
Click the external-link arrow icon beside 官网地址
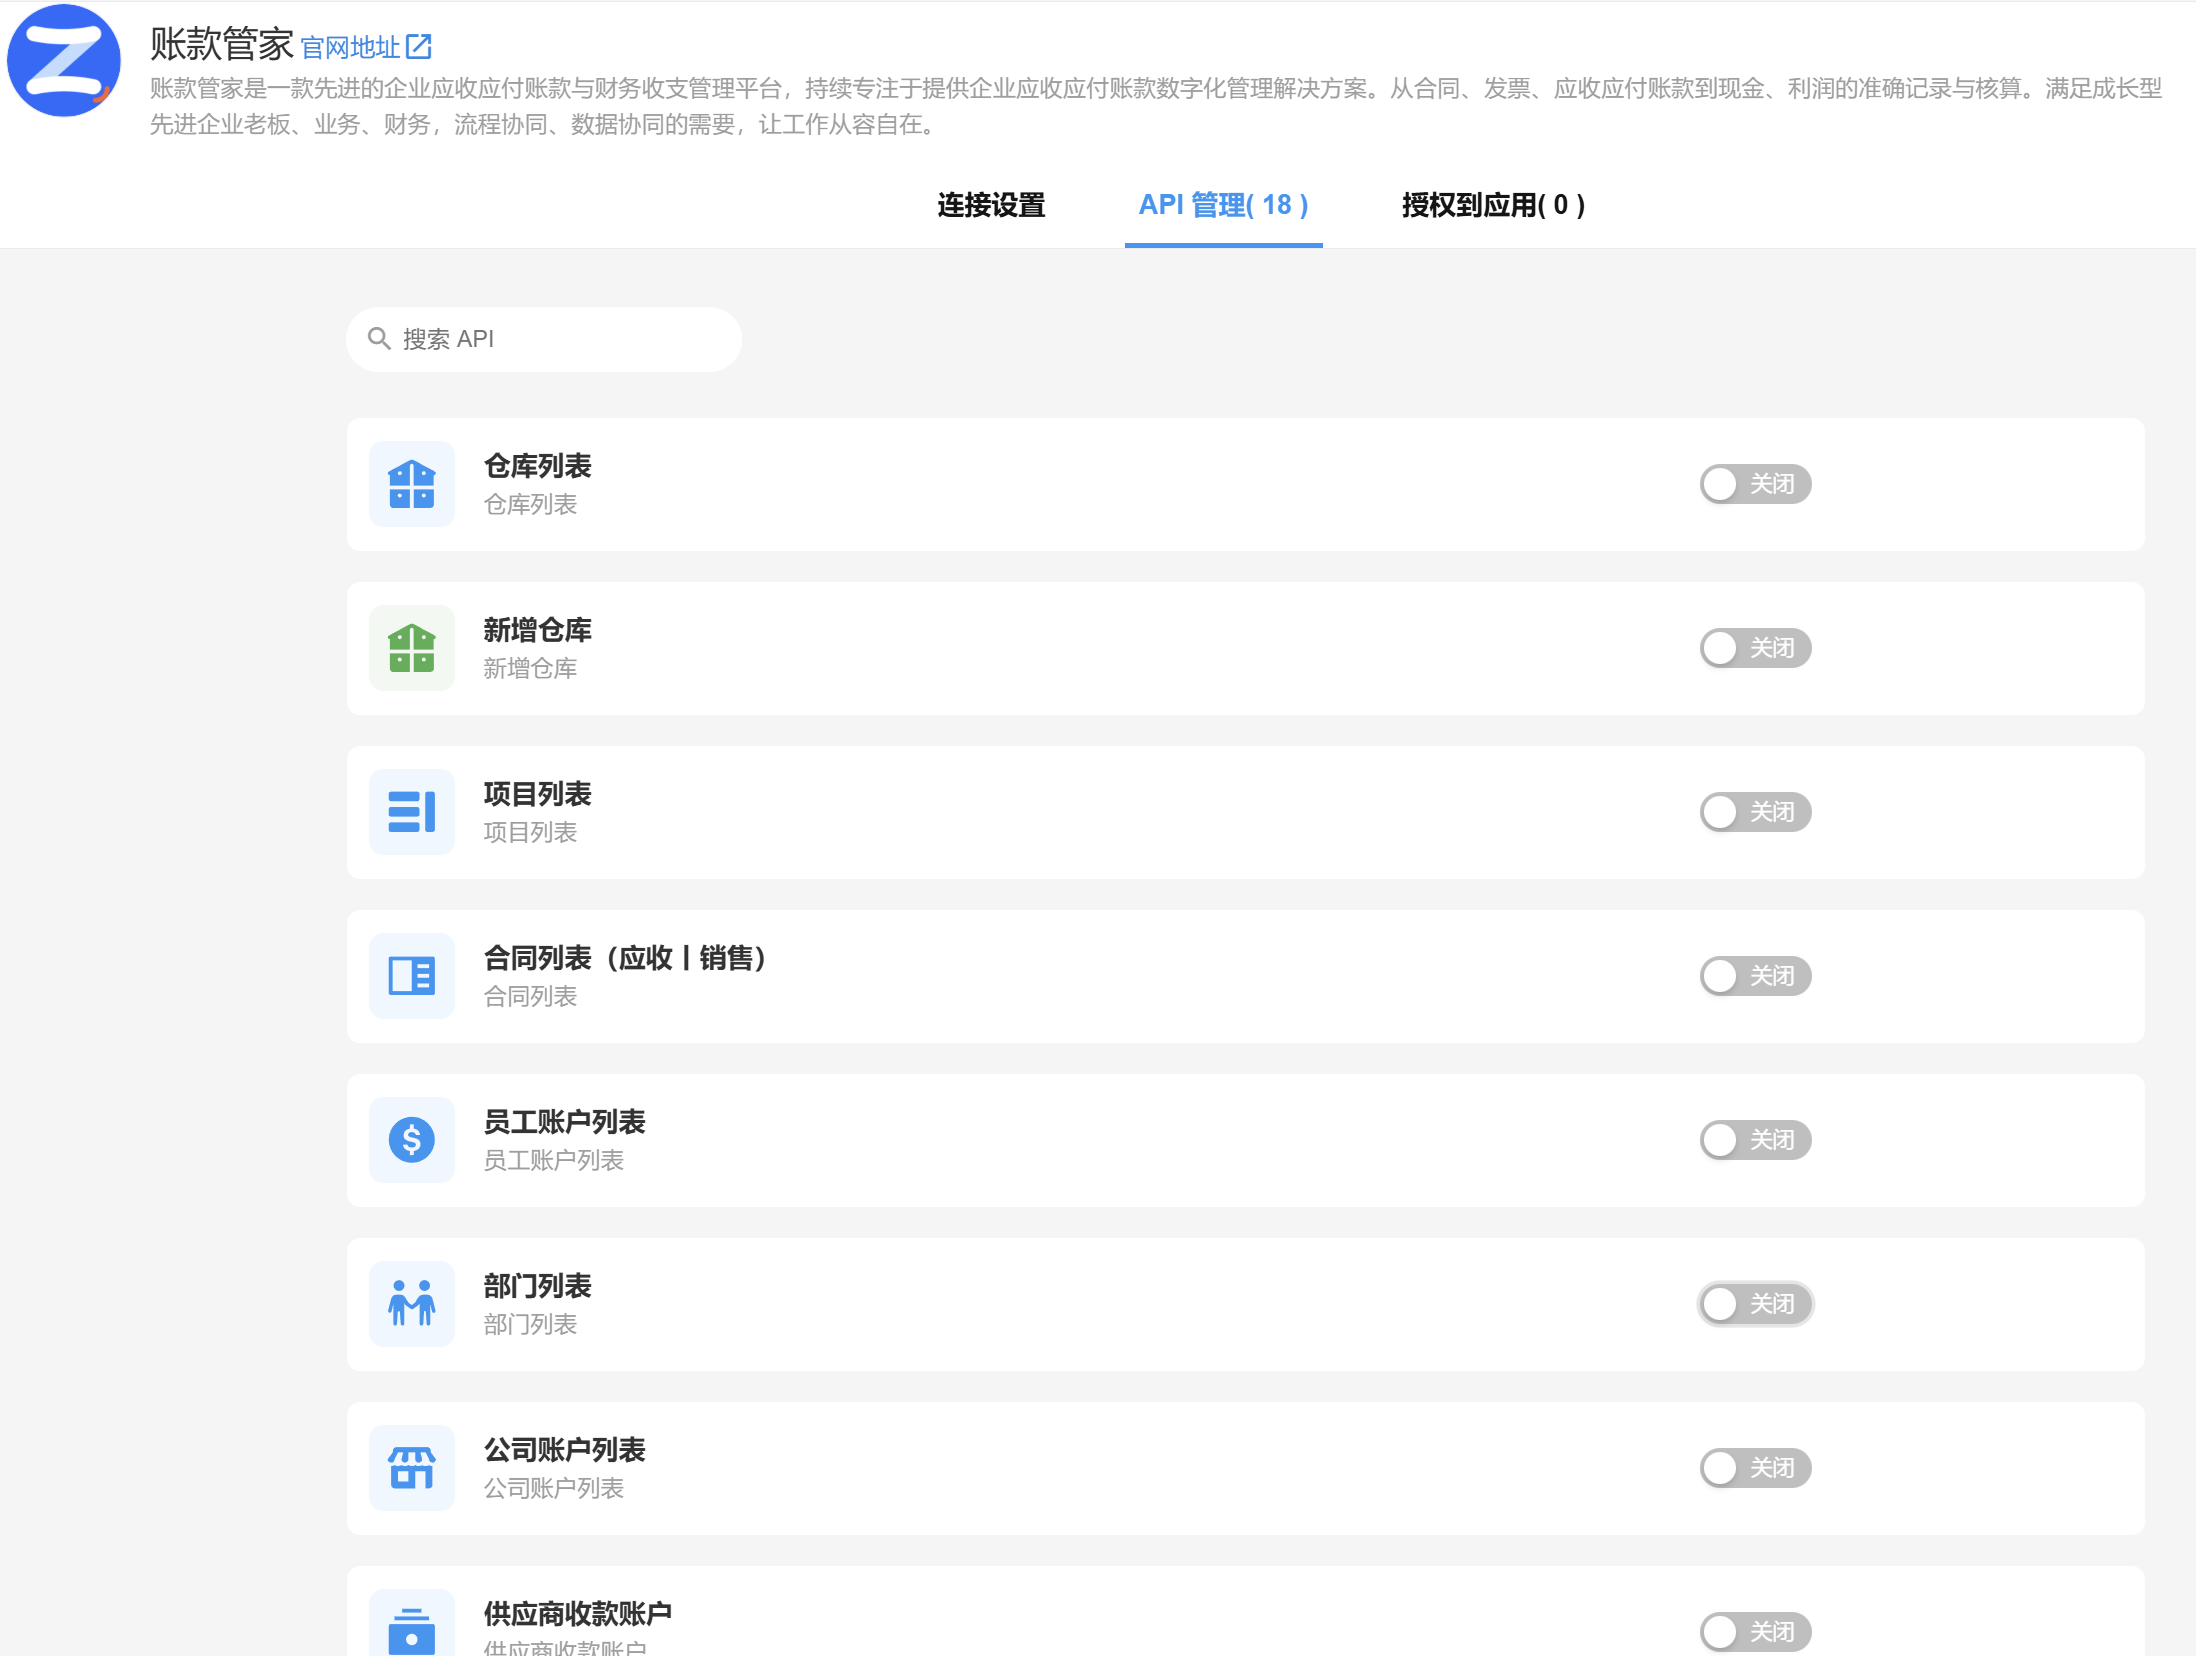[419, 46]
